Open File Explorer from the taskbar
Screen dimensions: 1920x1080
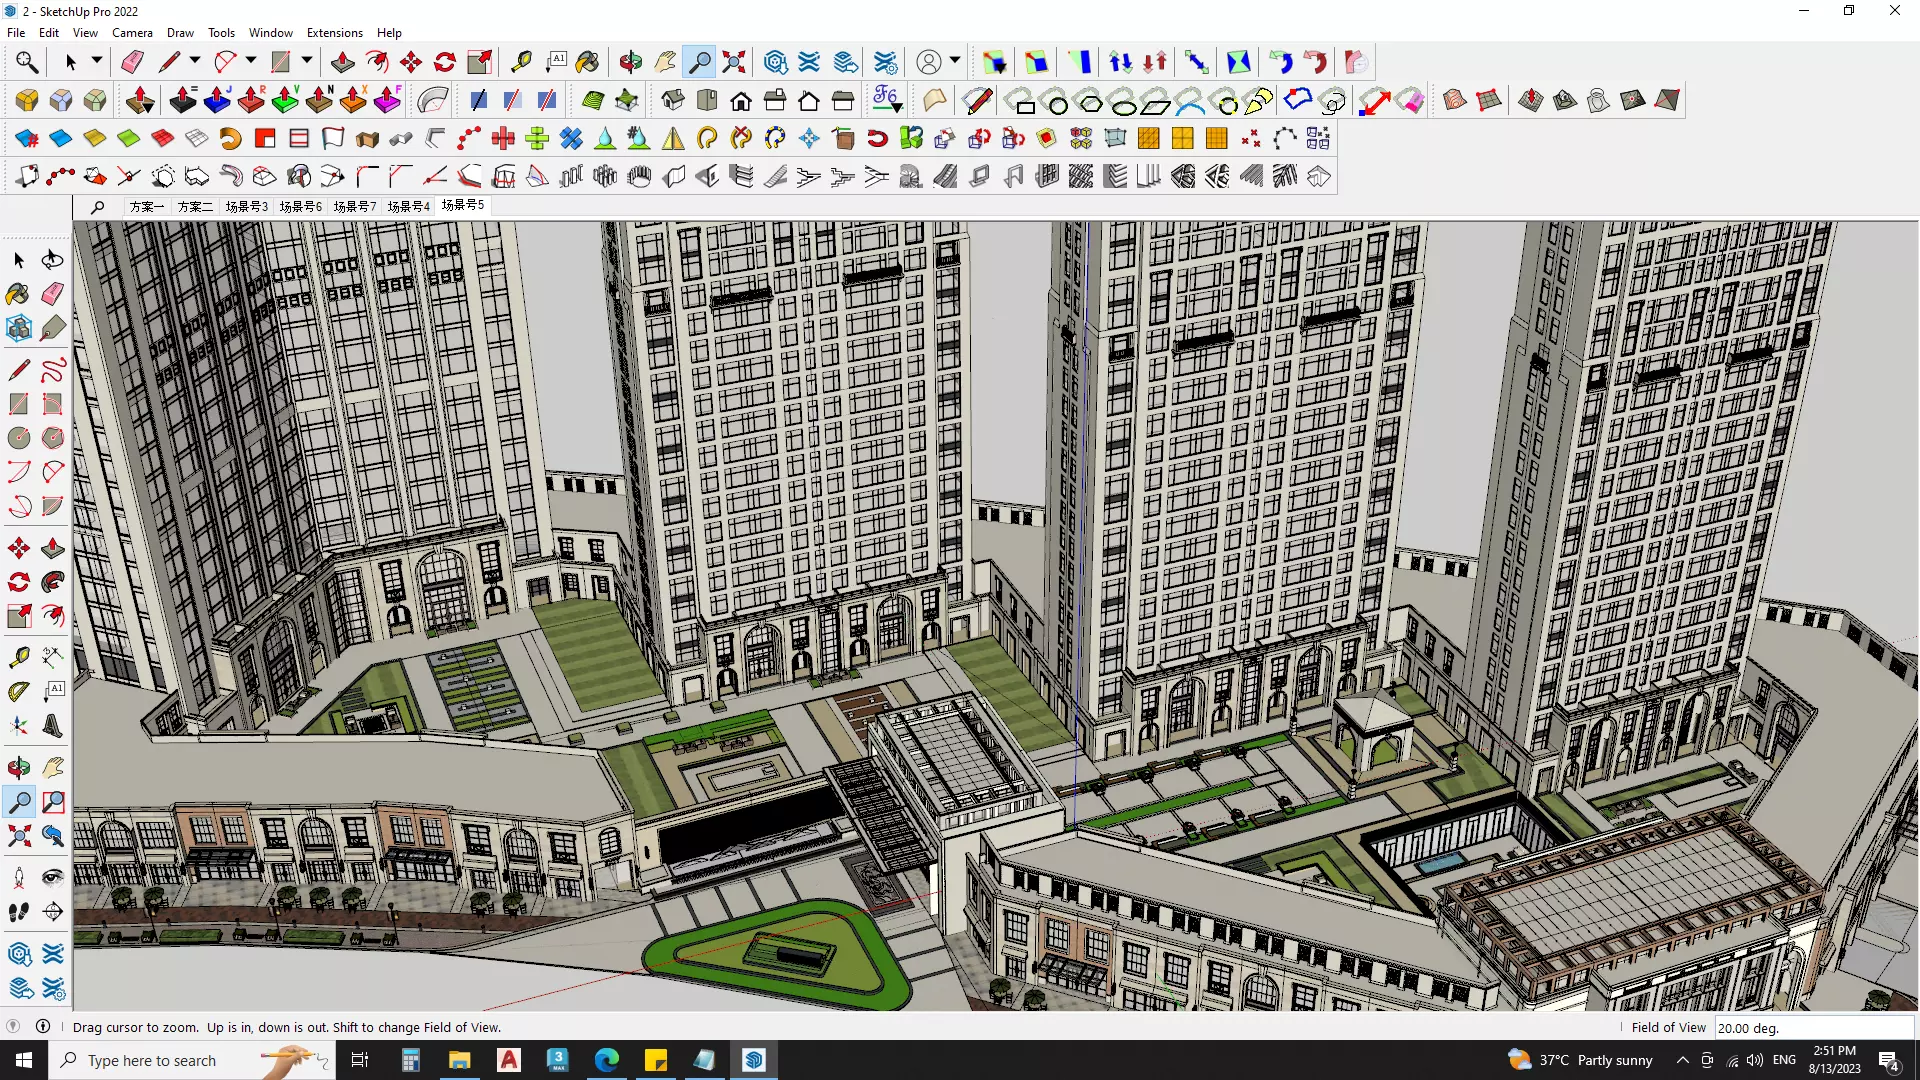click(459, 1060)
